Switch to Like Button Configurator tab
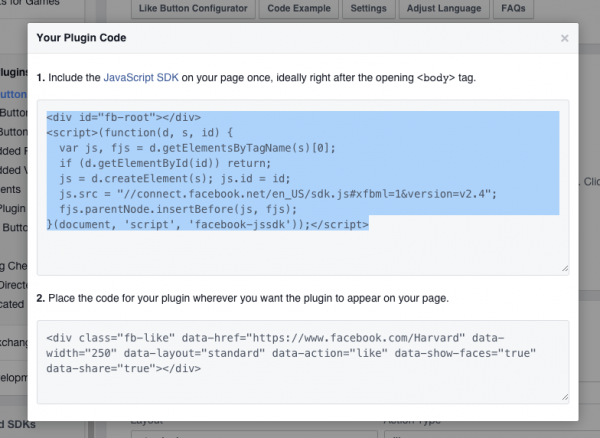This screenshot has width=600, height=438. click(x=193, y=8)
